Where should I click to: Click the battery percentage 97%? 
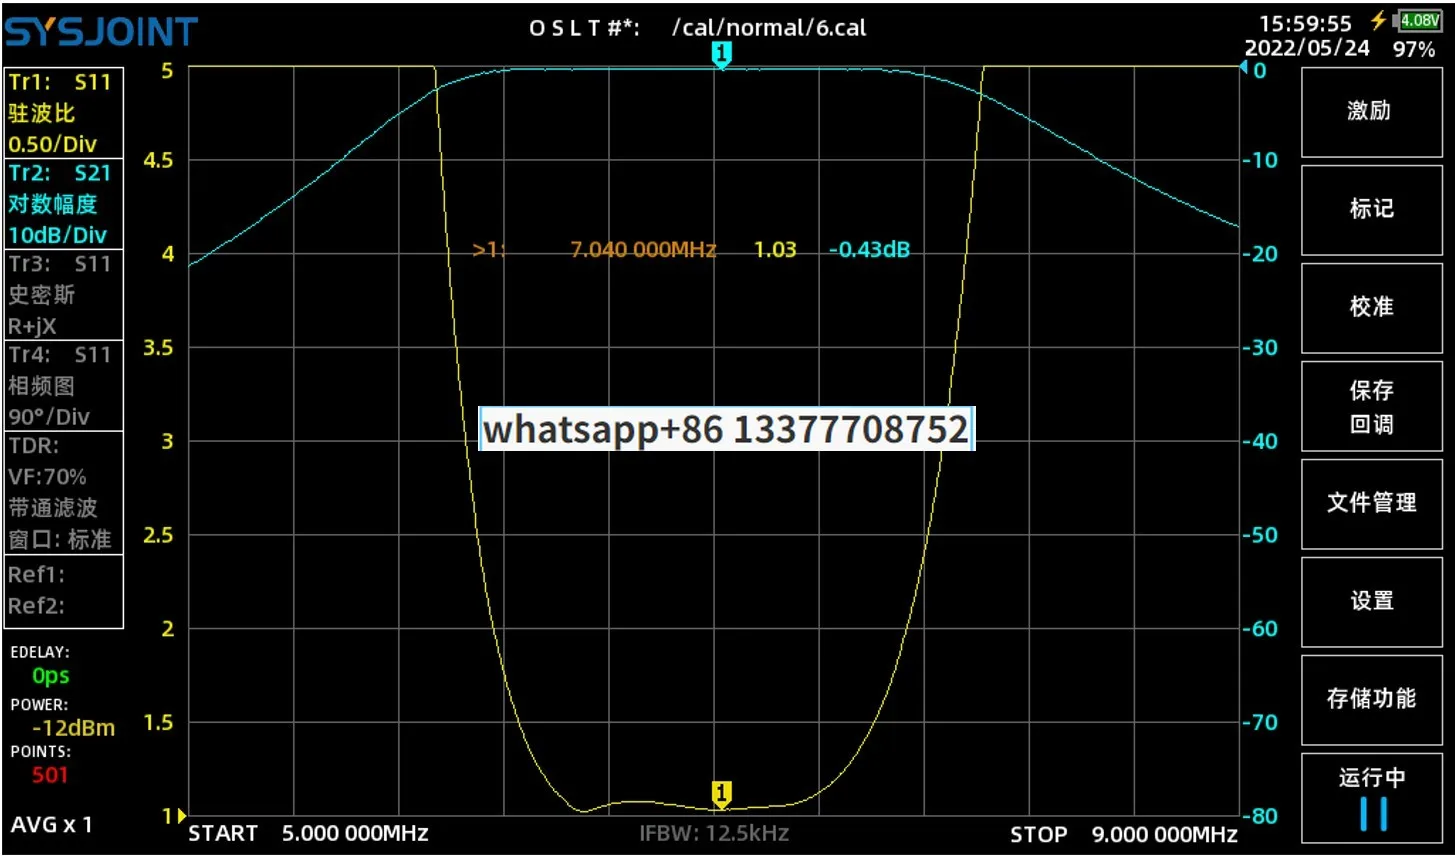pos(1414,50)
